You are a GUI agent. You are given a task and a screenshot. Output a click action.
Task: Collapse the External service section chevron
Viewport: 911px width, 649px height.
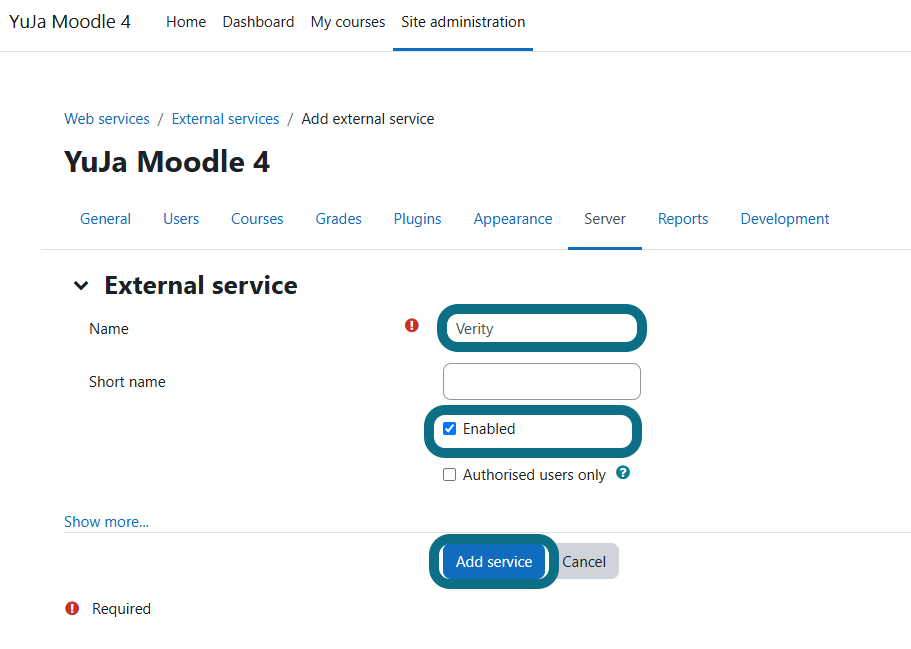(81, 285)
